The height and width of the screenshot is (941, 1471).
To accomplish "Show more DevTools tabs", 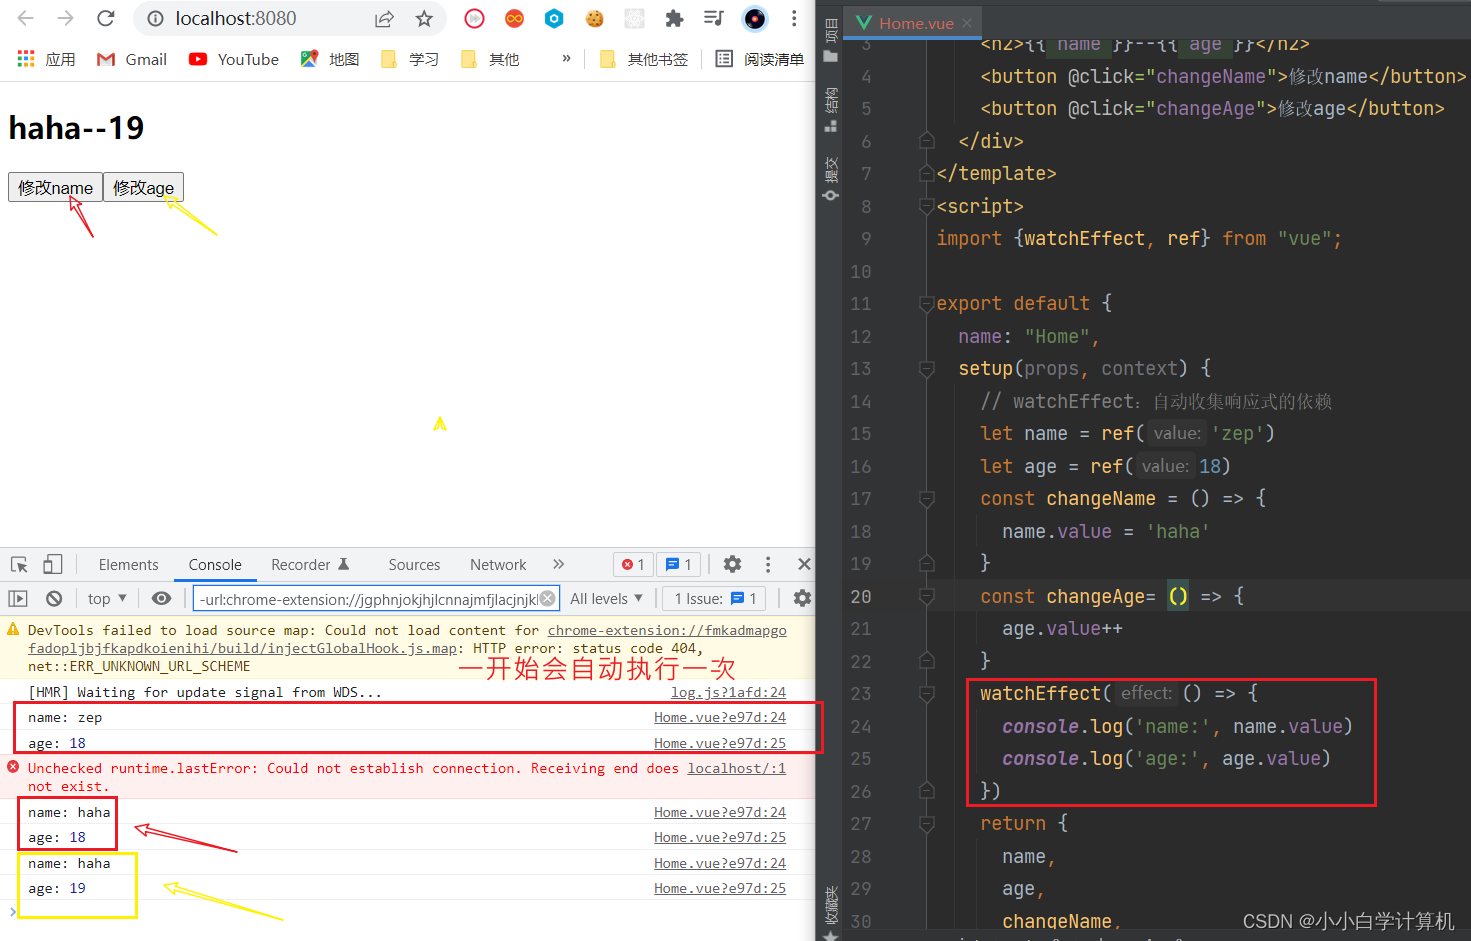I will pos(559,564).
